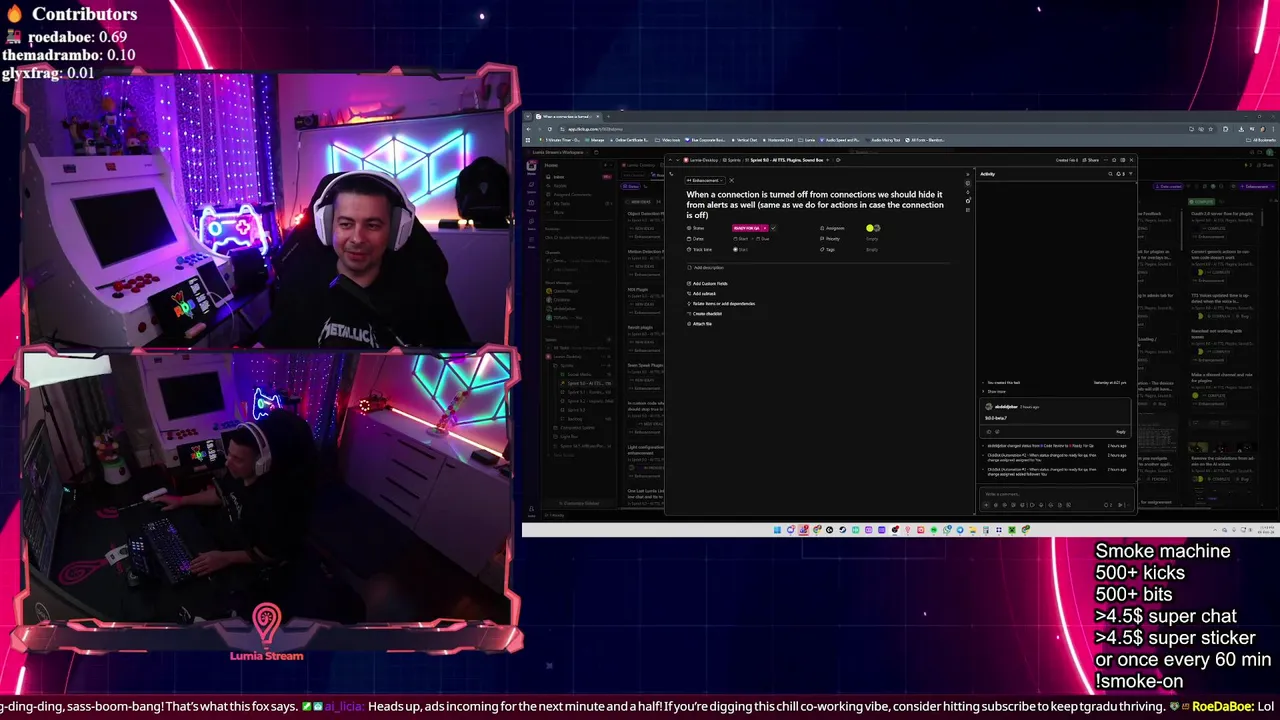Screen dimensions: 1280x720
Task: Click the Date created sort chip
Action: coord(1169,186)
